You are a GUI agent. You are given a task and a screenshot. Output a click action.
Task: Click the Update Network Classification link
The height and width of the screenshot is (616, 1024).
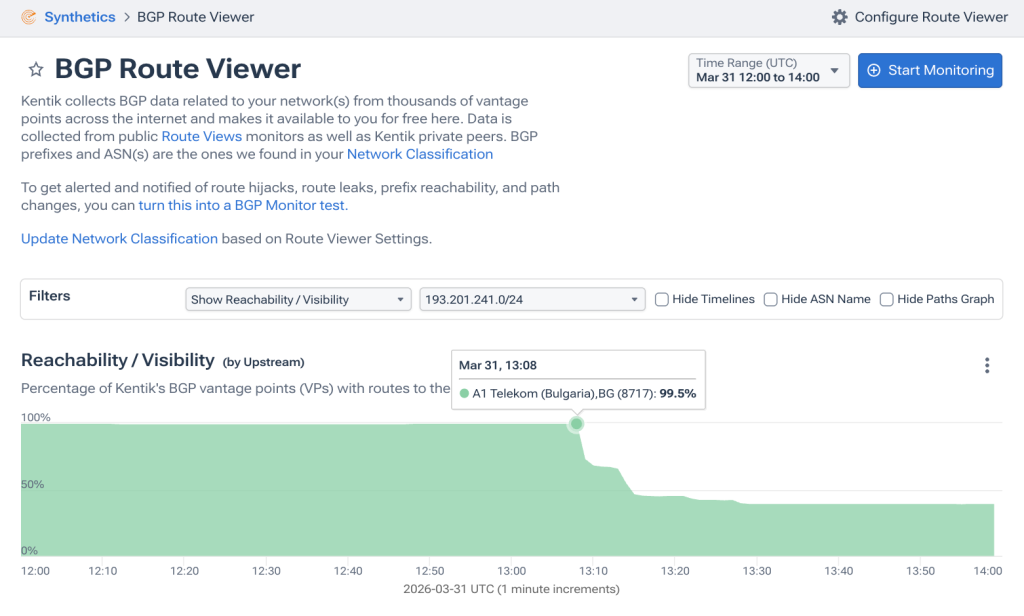click(x=120, y=238)
